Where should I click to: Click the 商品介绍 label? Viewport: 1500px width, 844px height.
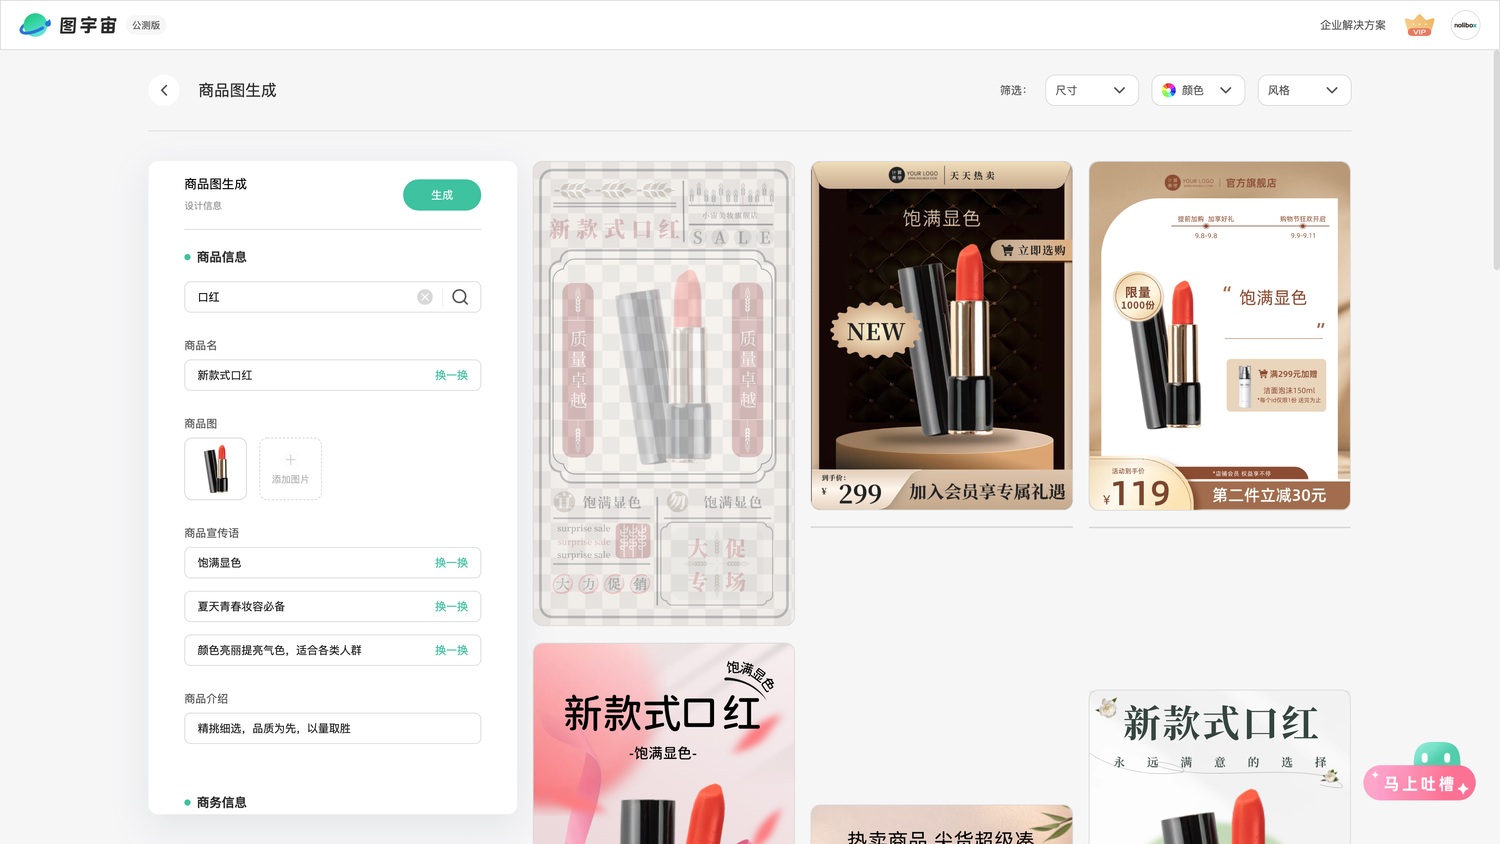point(206,699)
